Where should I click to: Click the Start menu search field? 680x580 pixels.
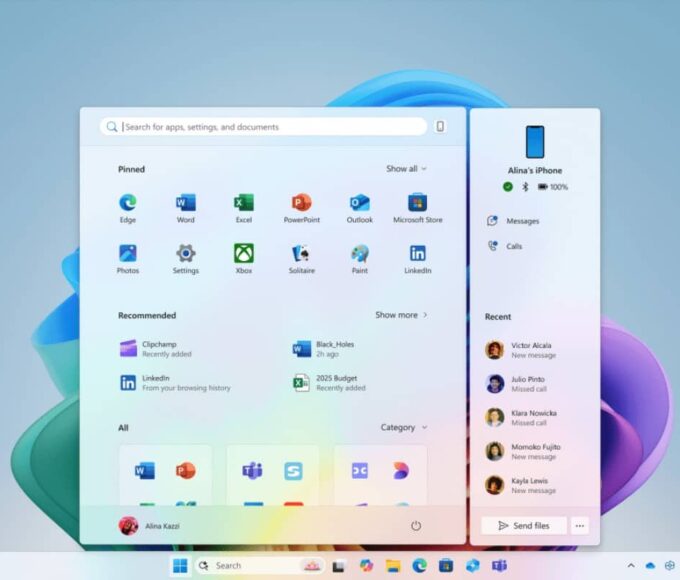(263, 127)
